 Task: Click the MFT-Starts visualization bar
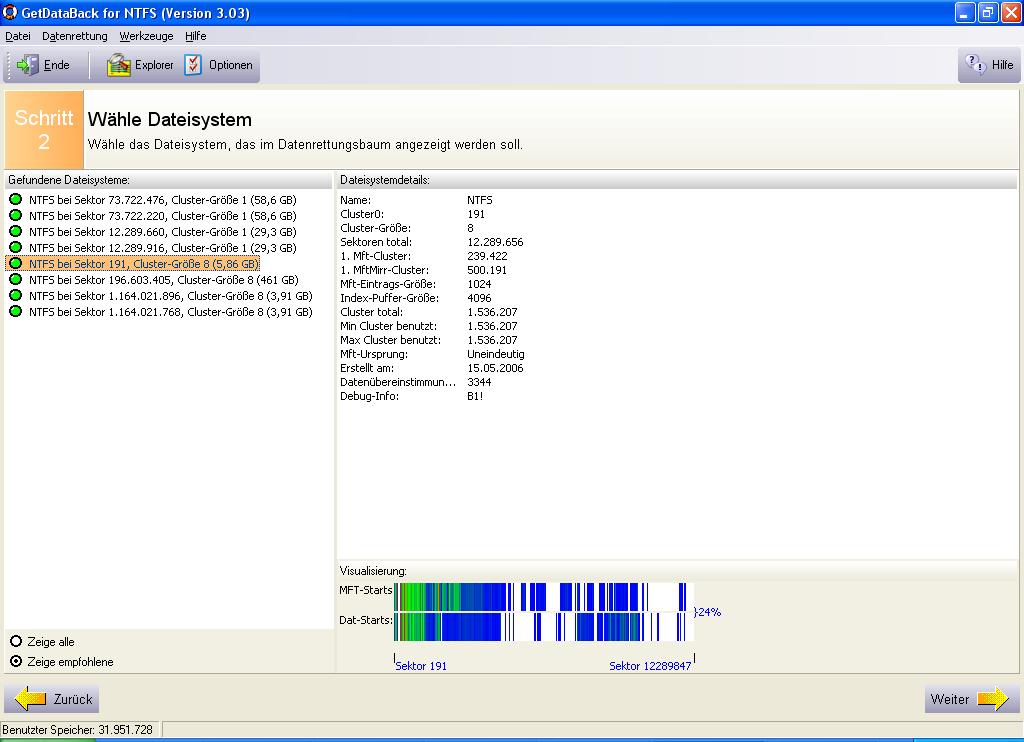(542, 597)
